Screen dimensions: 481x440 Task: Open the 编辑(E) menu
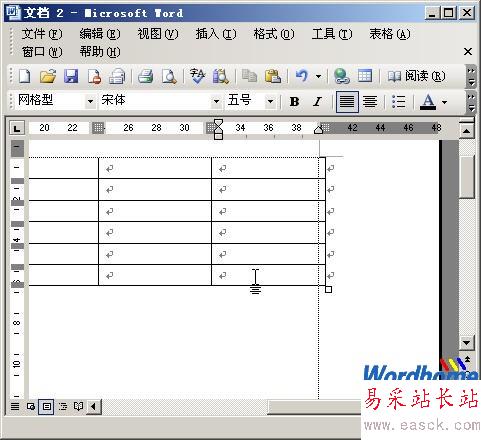point(100,34)
